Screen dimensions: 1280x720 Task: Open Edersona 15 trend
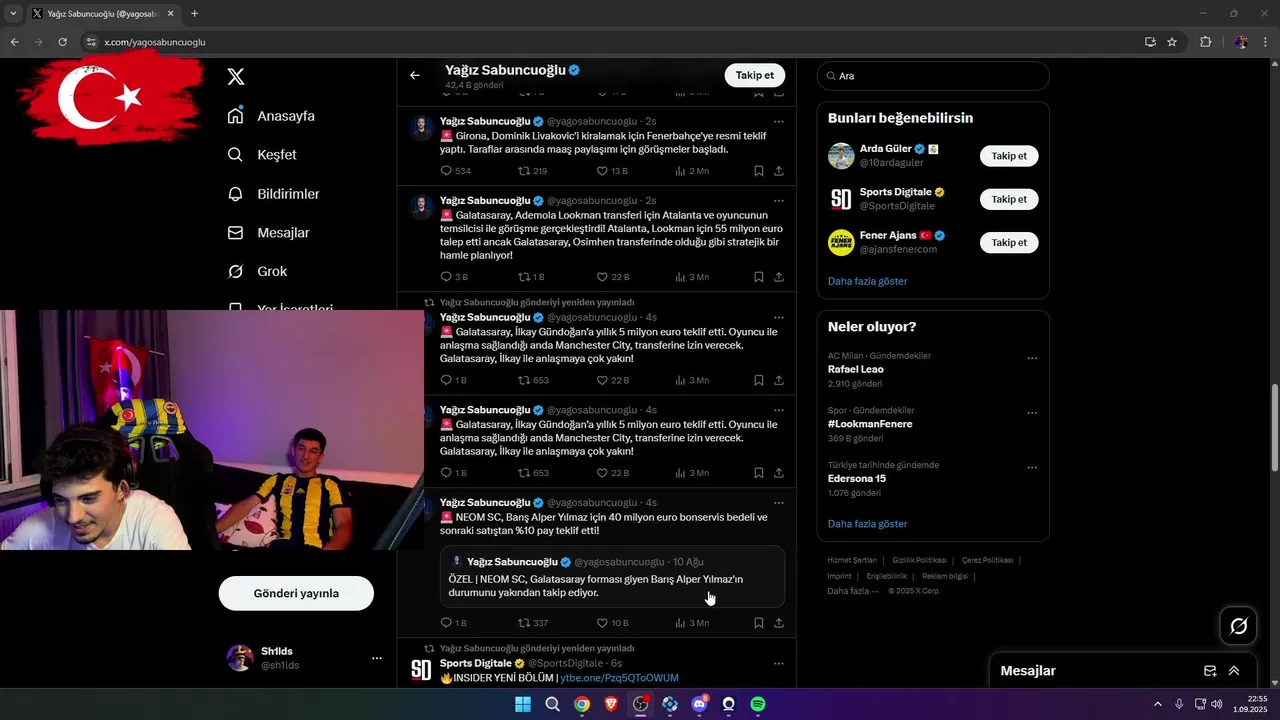pyautogui.click(x=857, y=478)
